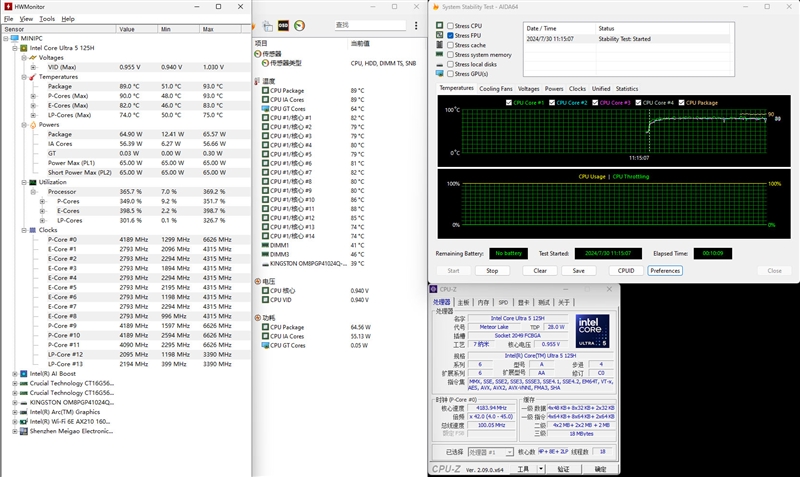Open the 工具 dropdown arrow in CPU-Z
800x477 pixels.
541,468
